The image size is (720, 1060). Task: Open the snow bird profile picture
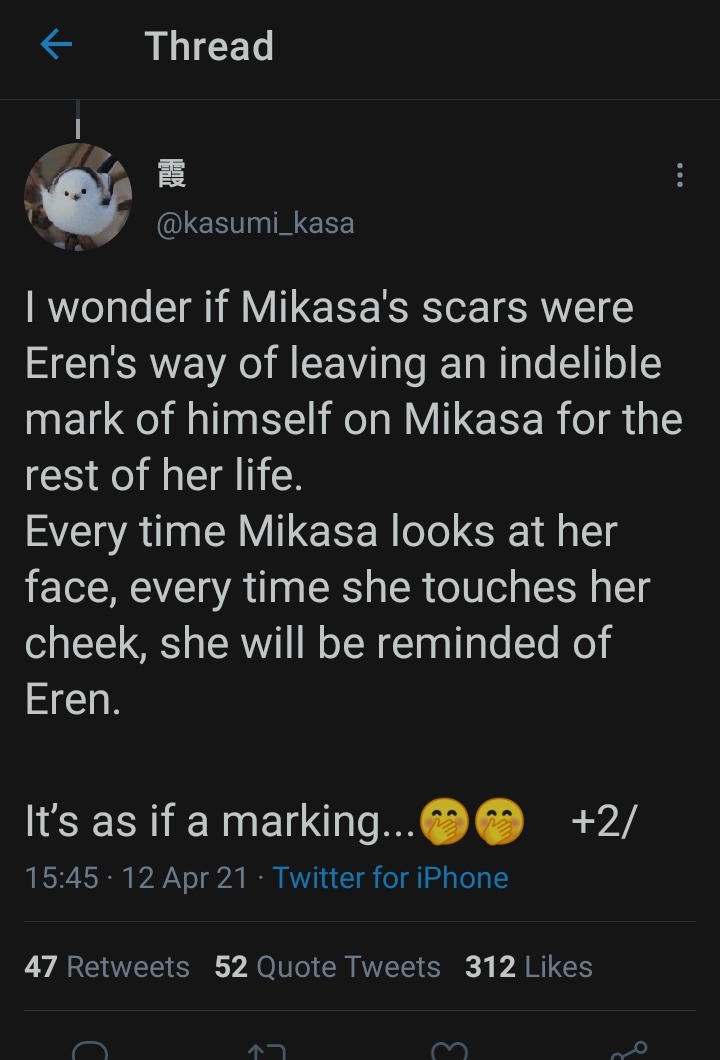point(78,196)
